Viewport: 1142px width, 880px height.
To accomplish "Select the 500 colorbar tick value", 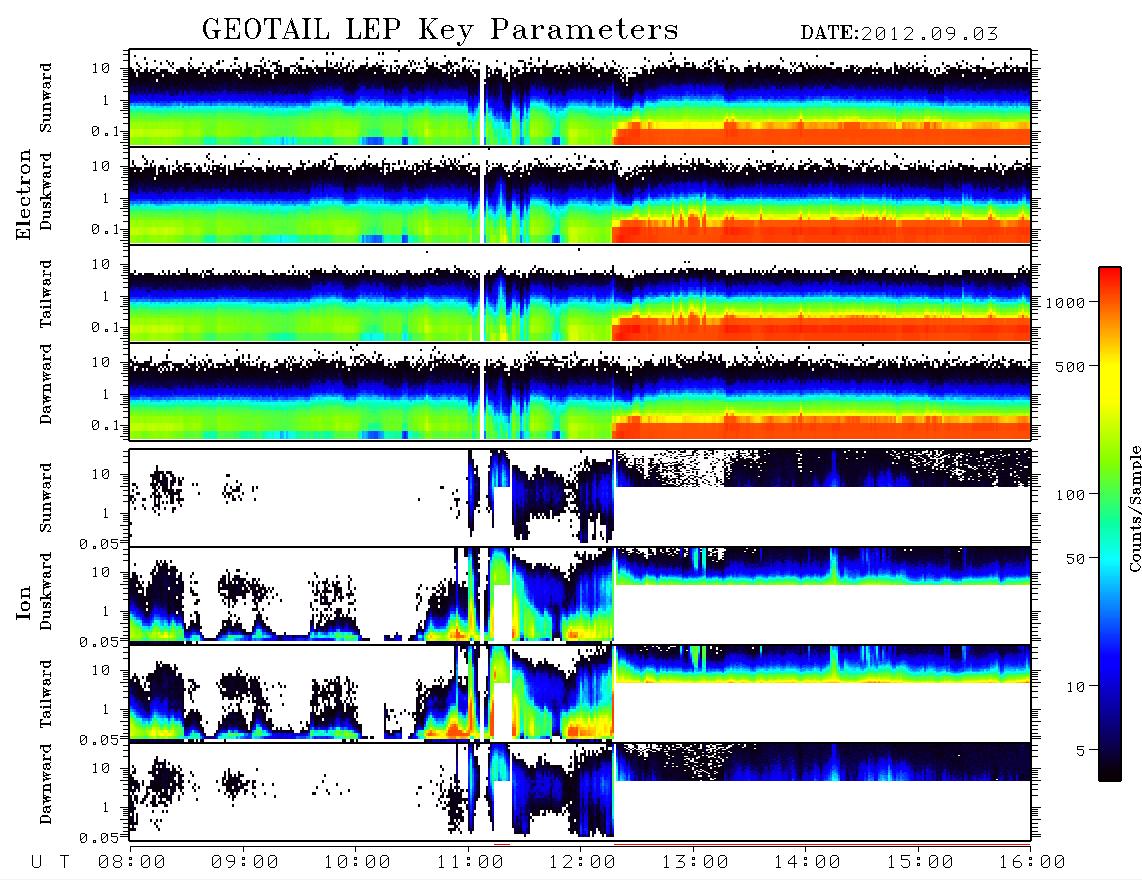I will point(1070,366).
